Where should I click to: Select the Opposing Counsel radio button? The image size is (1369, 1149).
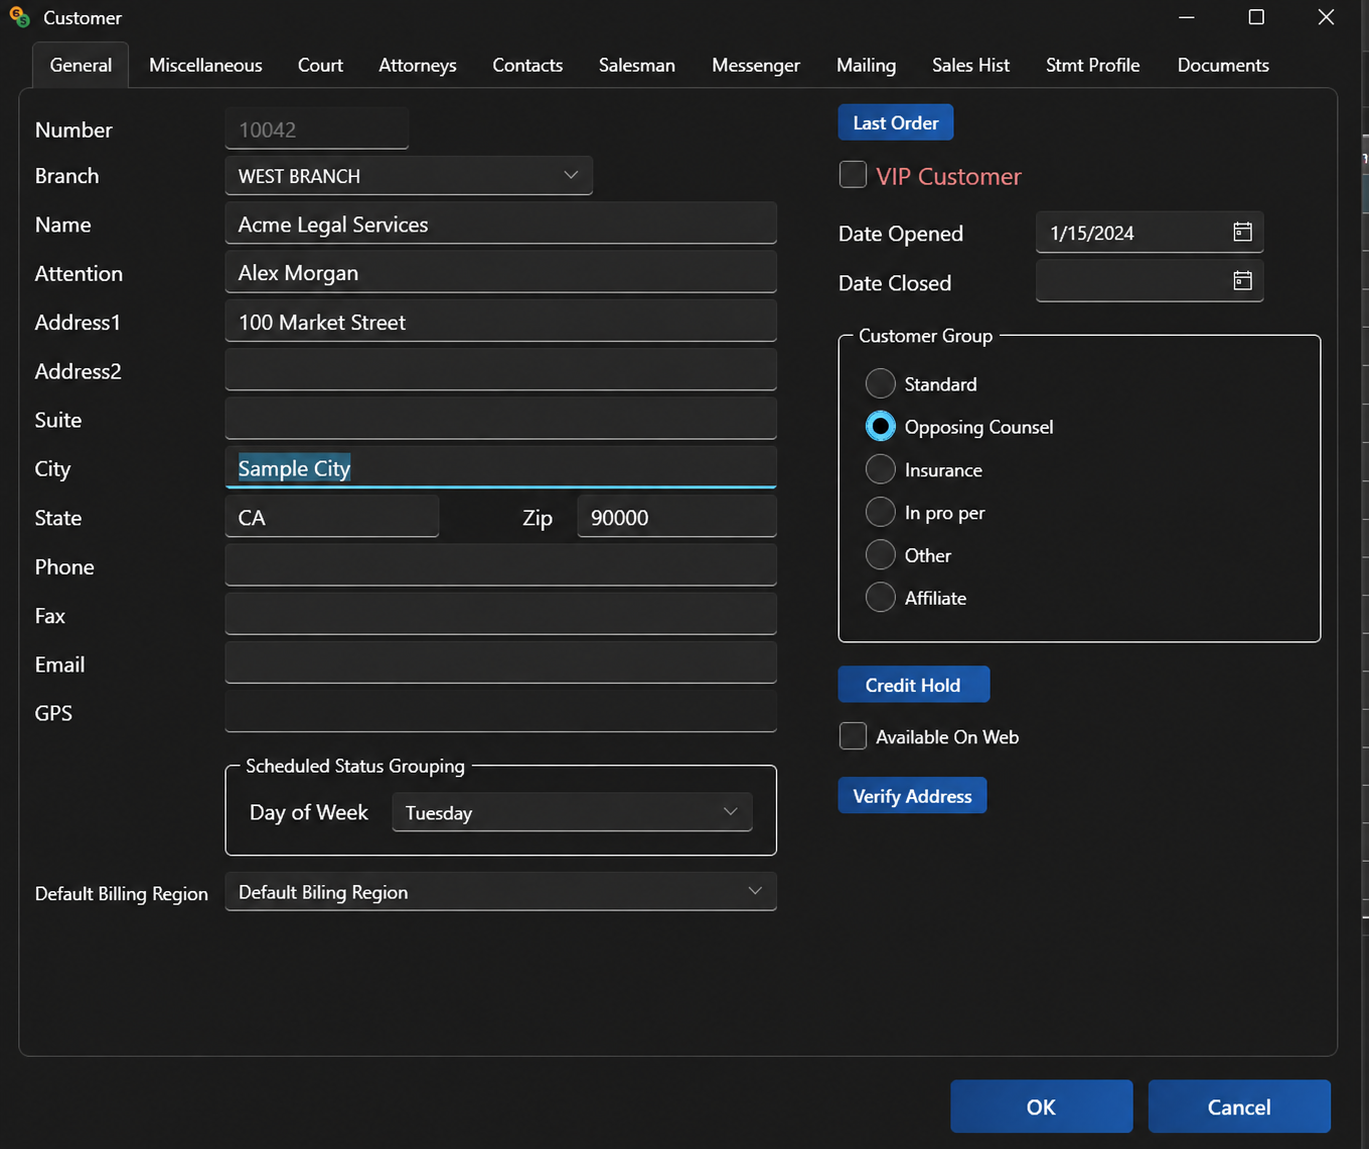[880, 427]
